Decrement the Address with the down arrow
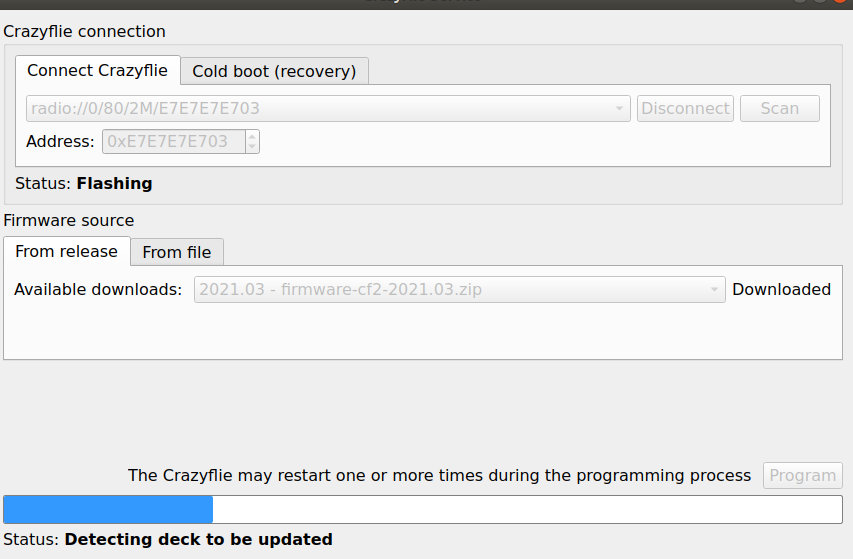 (252, 147)
